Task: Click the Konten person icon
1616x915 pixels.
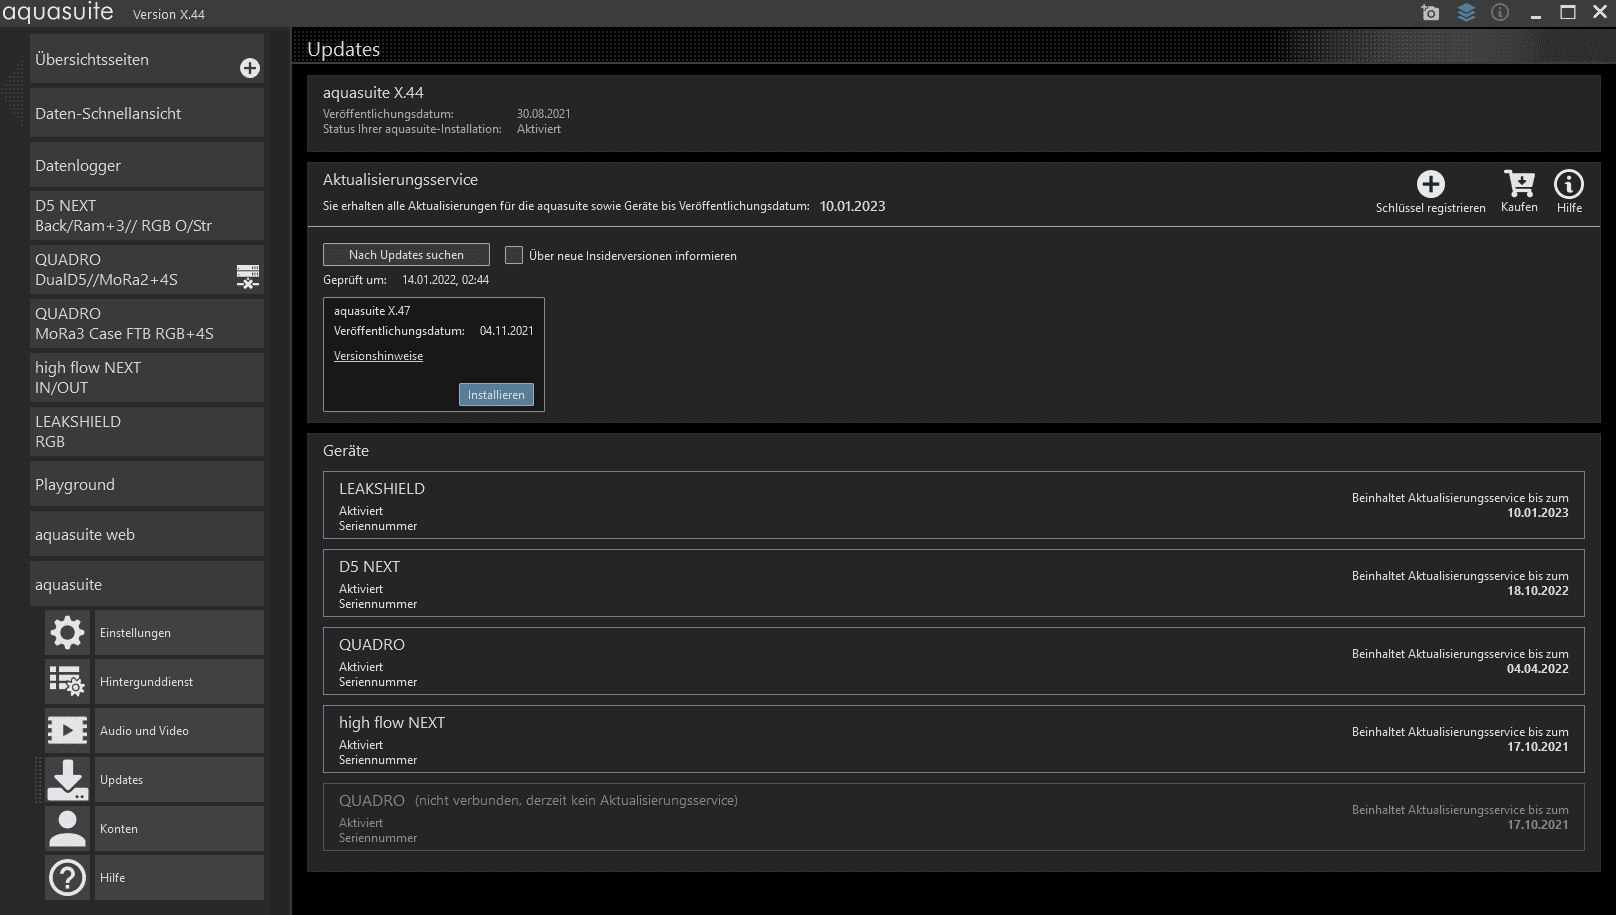Action: tap(68, 829)
